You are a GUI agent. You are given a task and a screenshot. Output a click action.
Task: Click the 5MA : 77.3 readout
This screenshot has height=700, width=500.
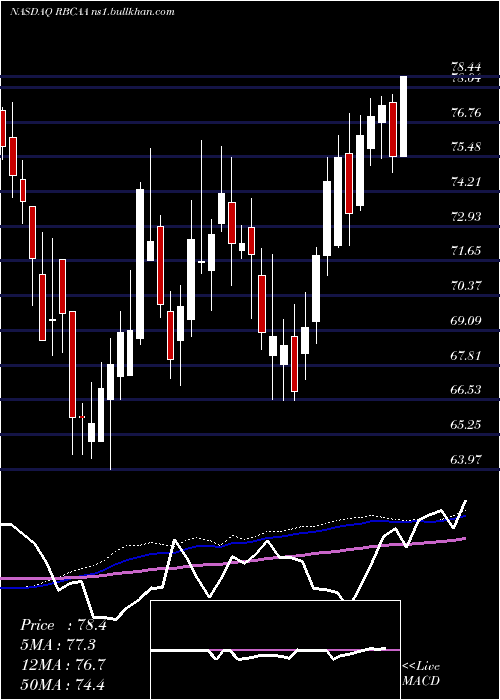(x=58, y=645)
